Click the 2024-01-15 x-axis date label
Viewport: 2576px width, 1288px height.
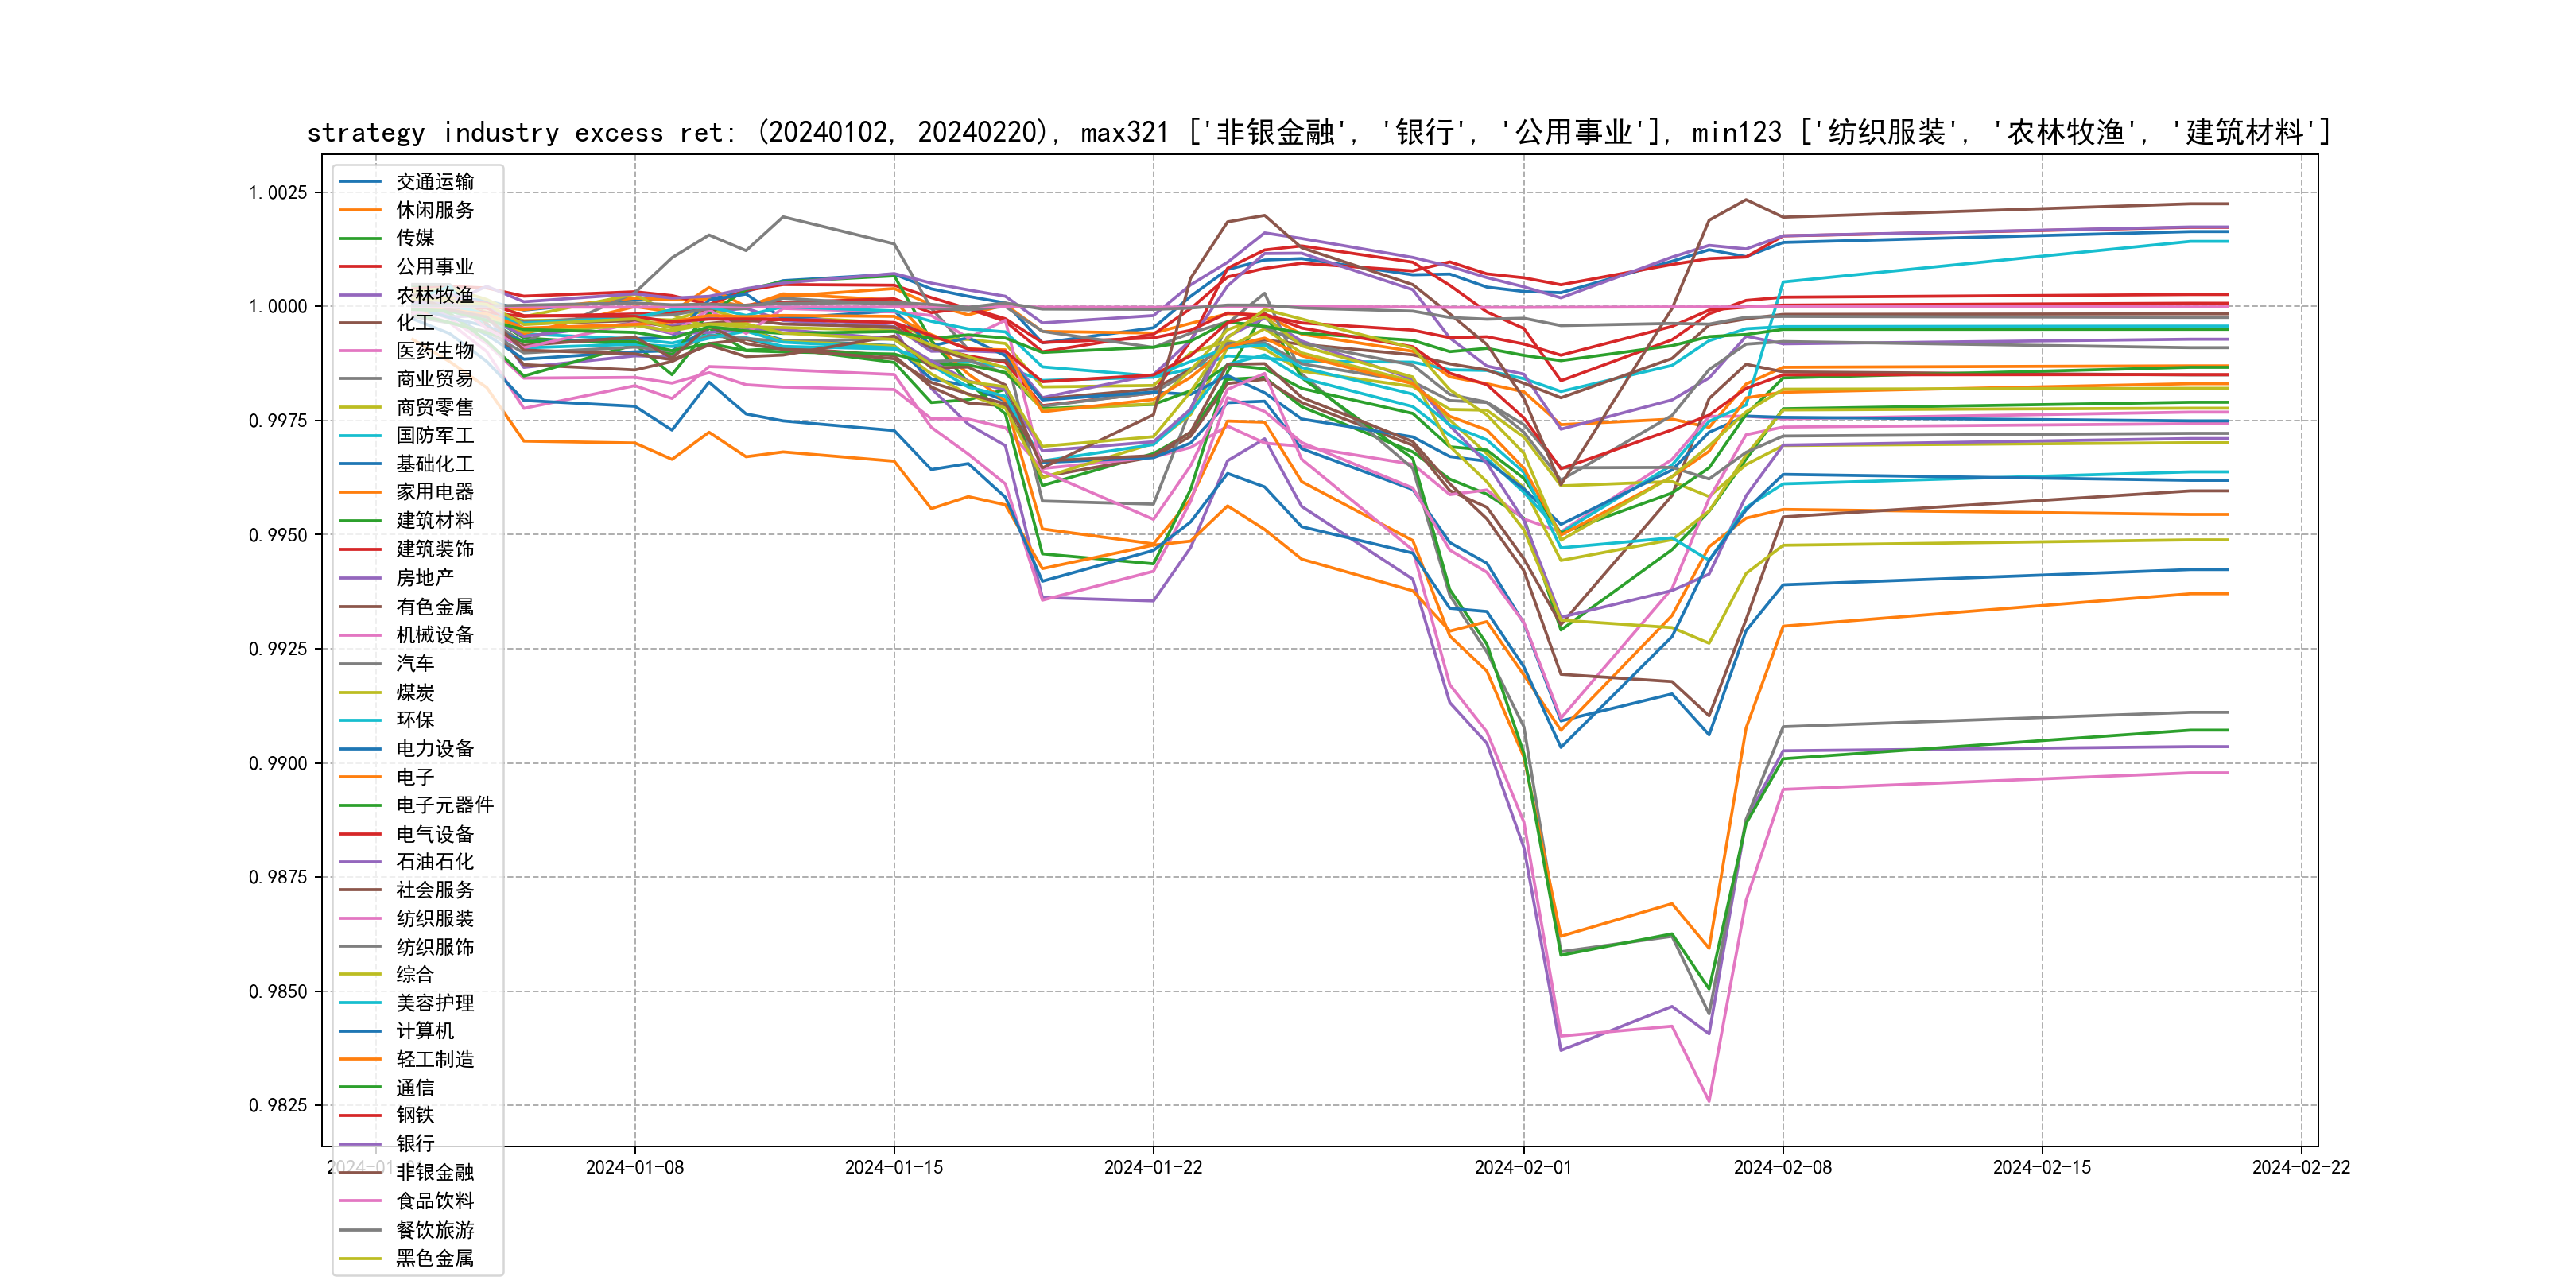point(893,1168)
